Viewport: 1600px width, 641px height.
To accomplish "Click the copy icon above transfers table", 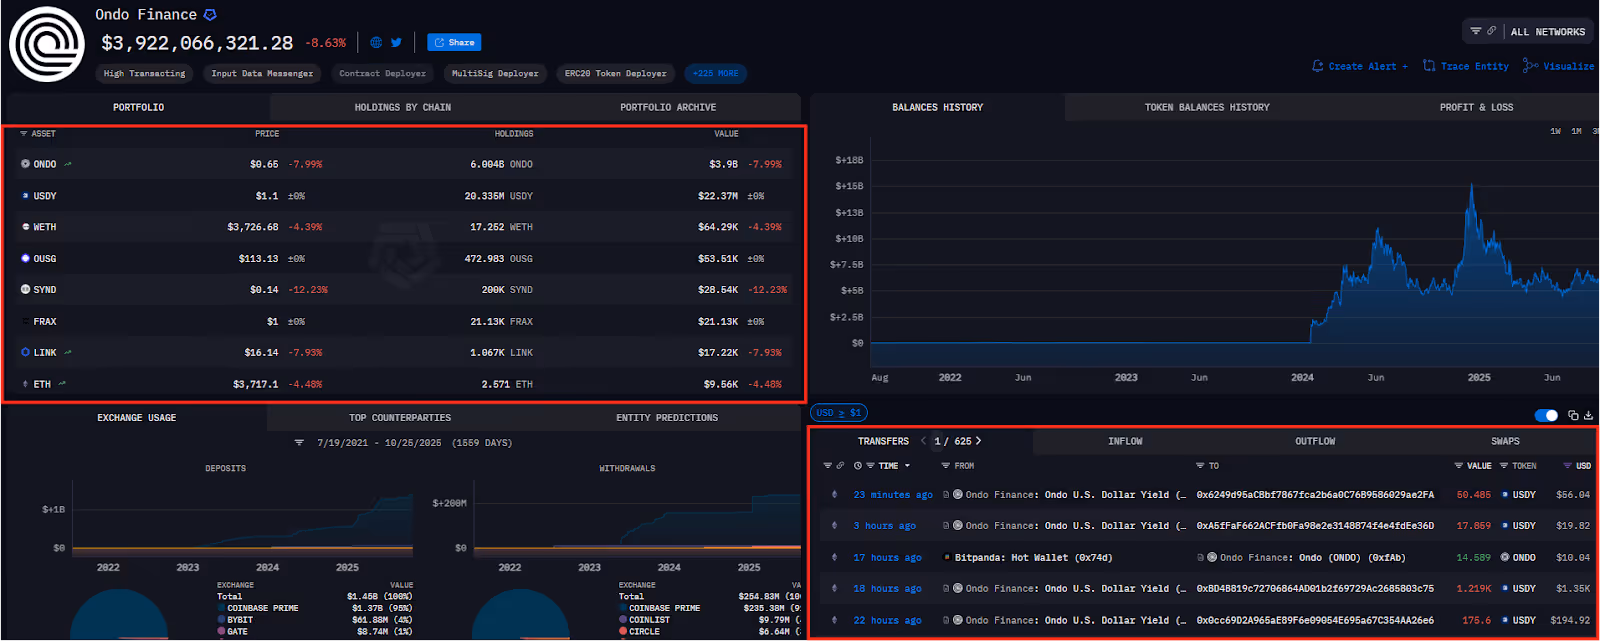I will 1573,415.
